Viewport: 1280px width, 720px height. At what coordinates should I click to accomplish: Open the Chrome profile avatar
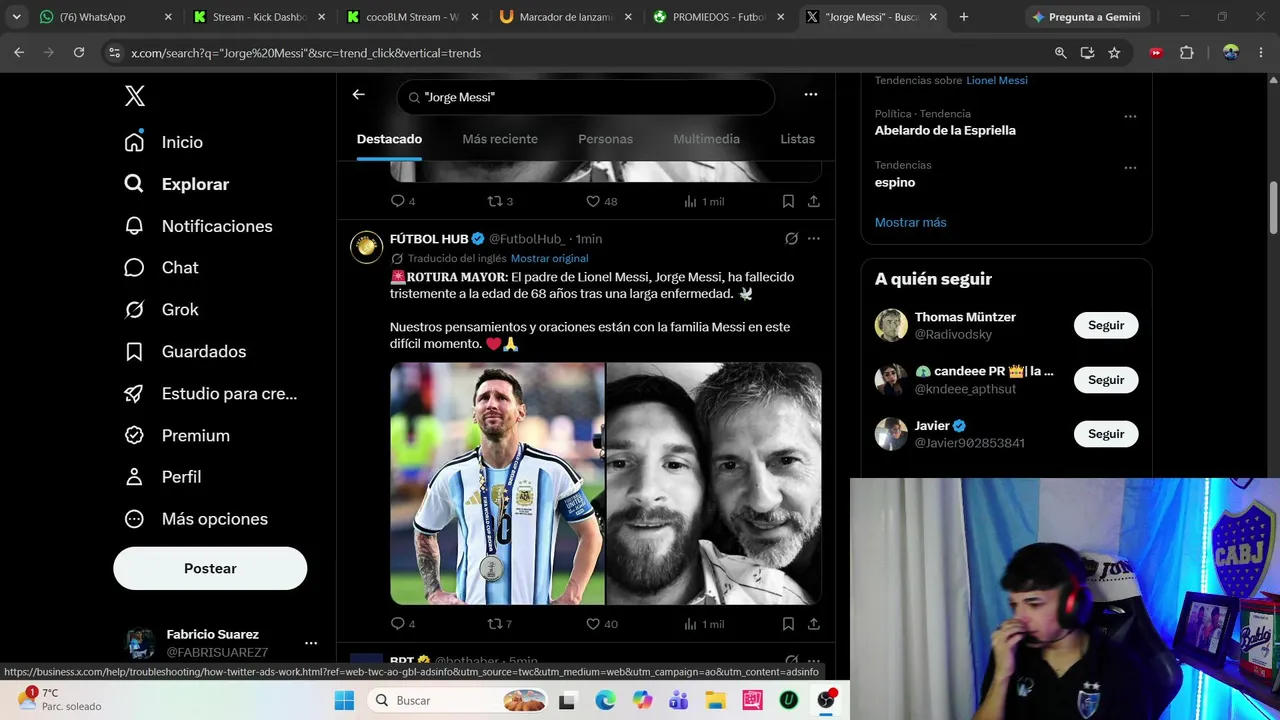pos(1231,53)
